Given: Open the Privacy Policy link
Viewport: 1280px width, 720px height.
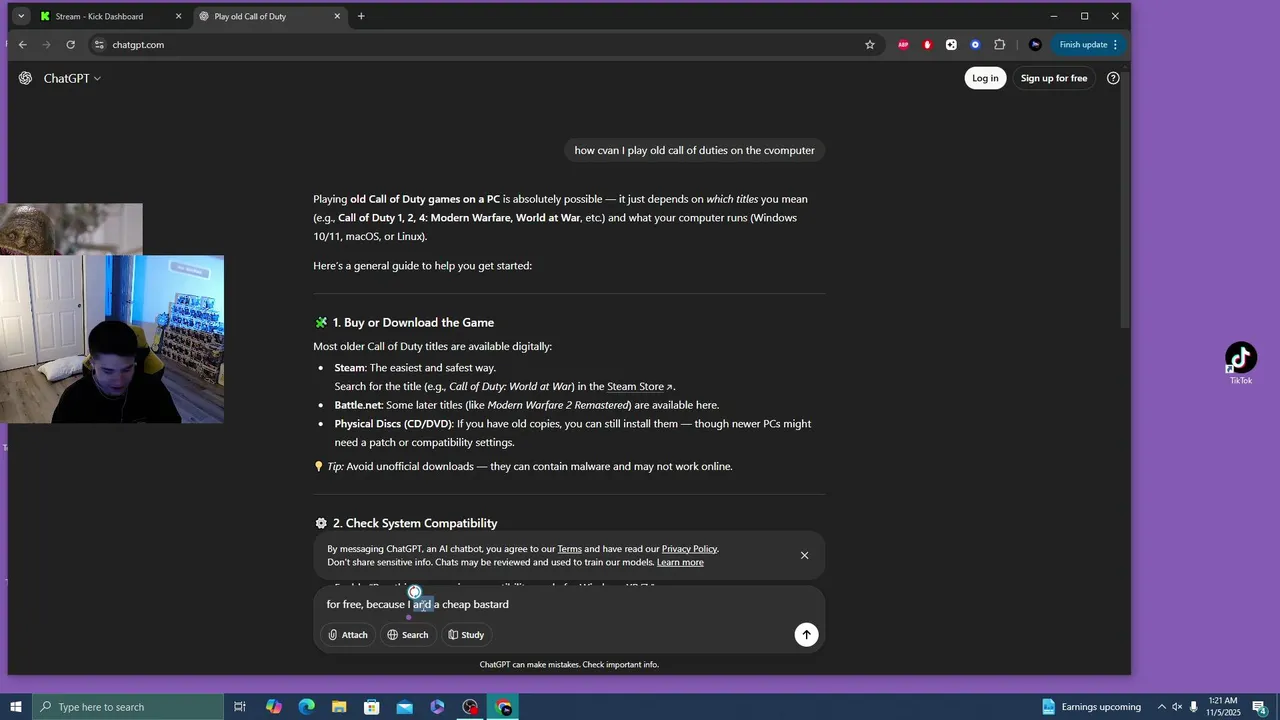Looking at the screenshot, I should [689, 548].
